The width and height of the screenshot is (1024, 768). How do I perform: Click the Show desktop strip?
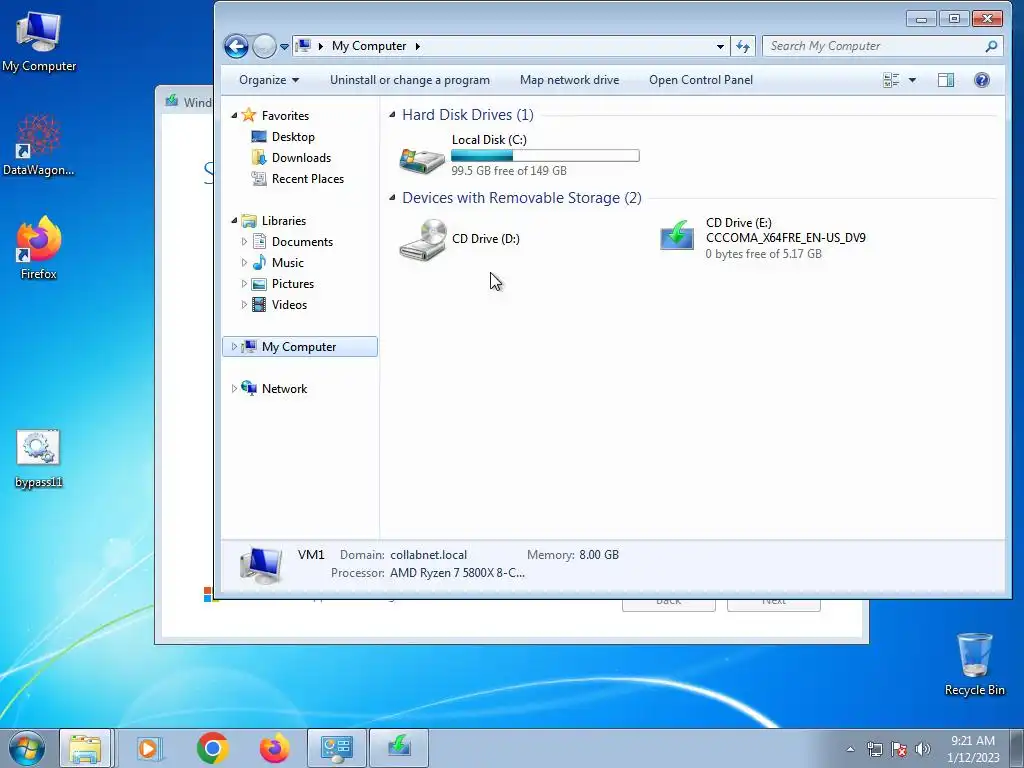[1017, 748]
